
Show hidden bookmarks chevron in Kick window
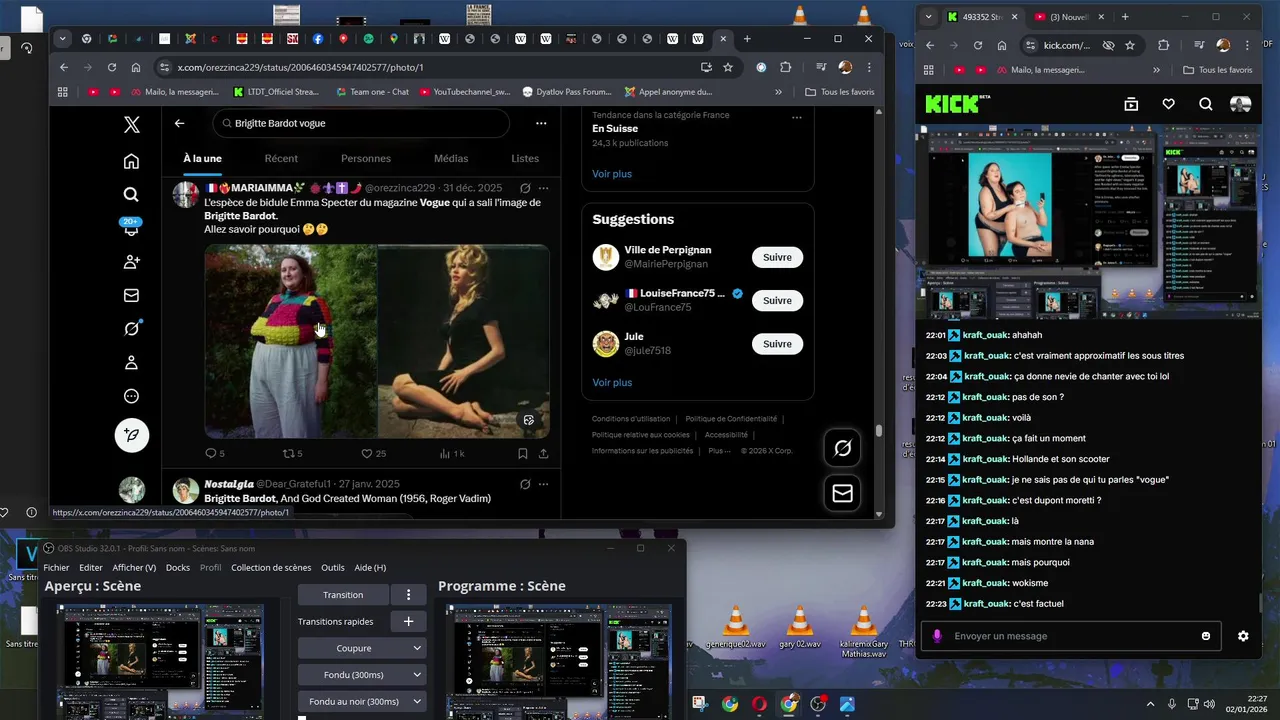[x=1156, y=70]
